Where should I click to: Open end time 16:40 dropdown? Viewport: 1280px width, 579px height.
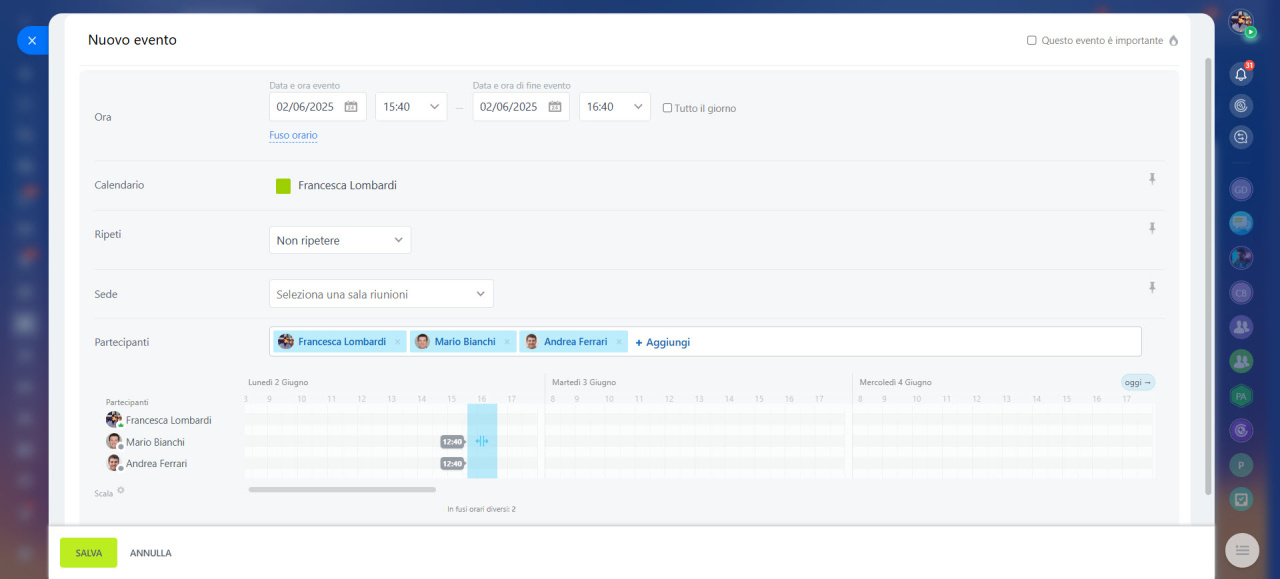[615, 107]
